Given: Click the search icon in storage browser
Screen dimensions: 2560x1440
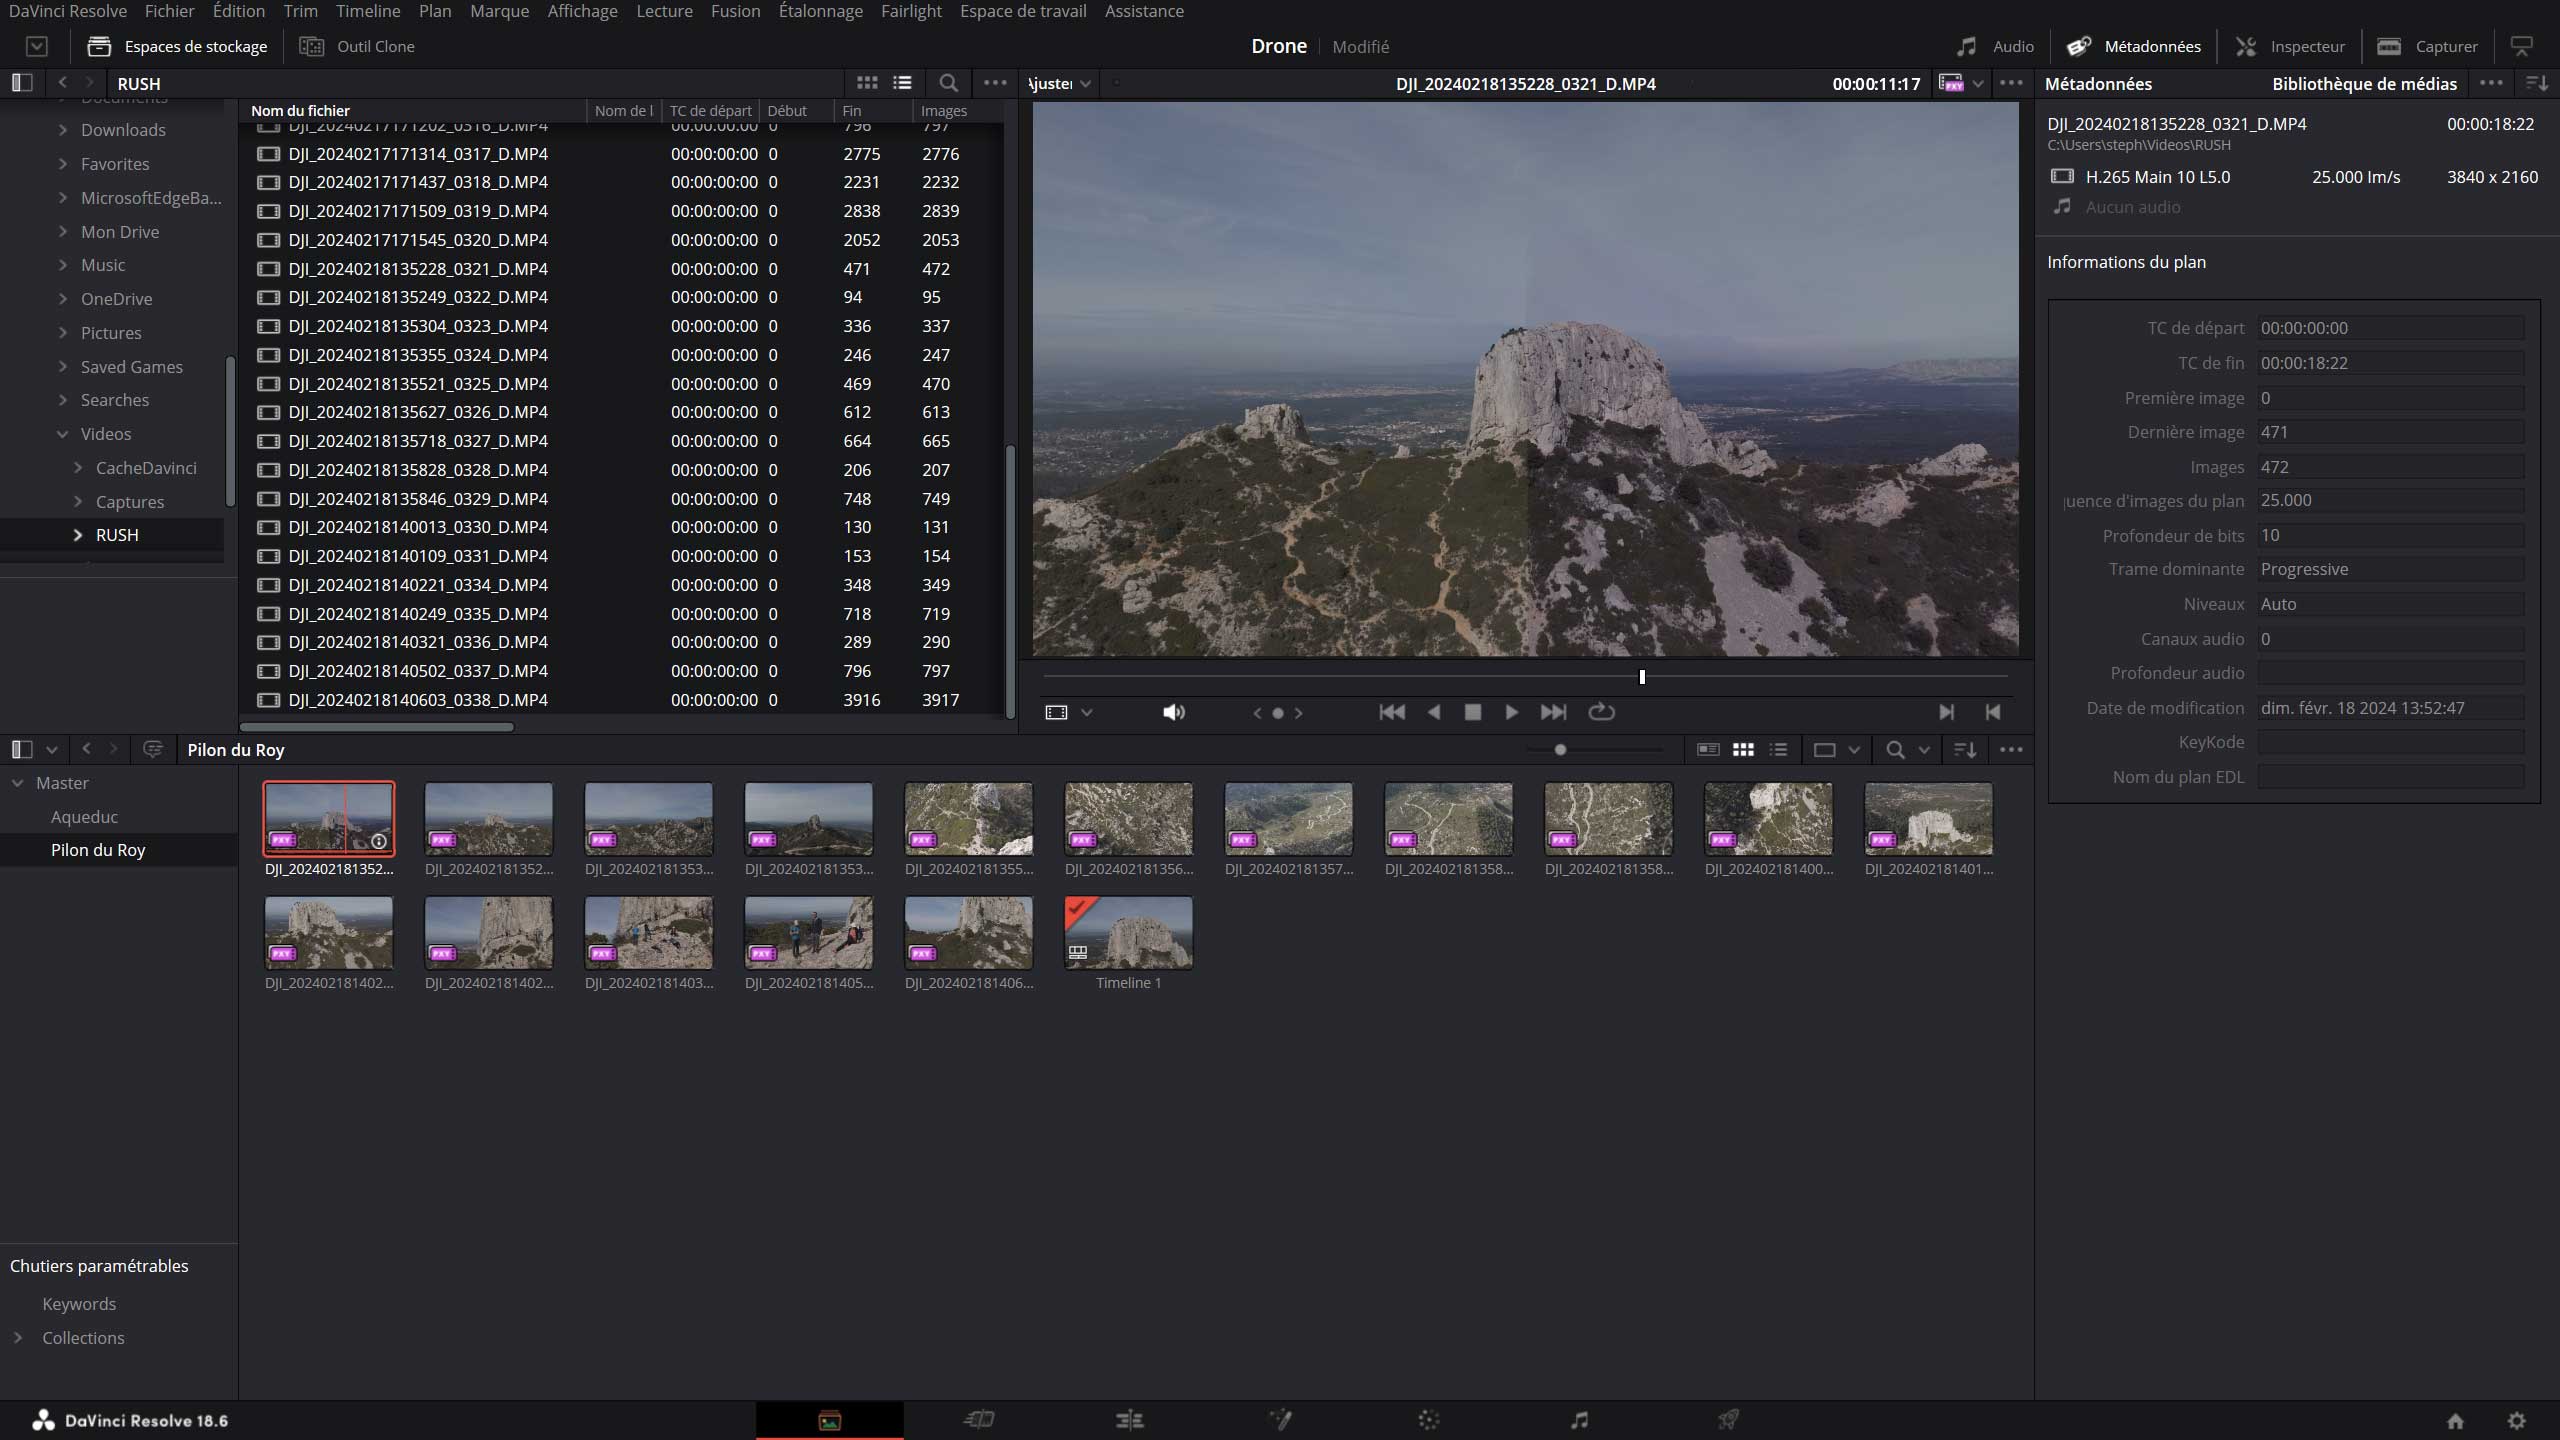Looking at the screenshot, I should point(948,83).
